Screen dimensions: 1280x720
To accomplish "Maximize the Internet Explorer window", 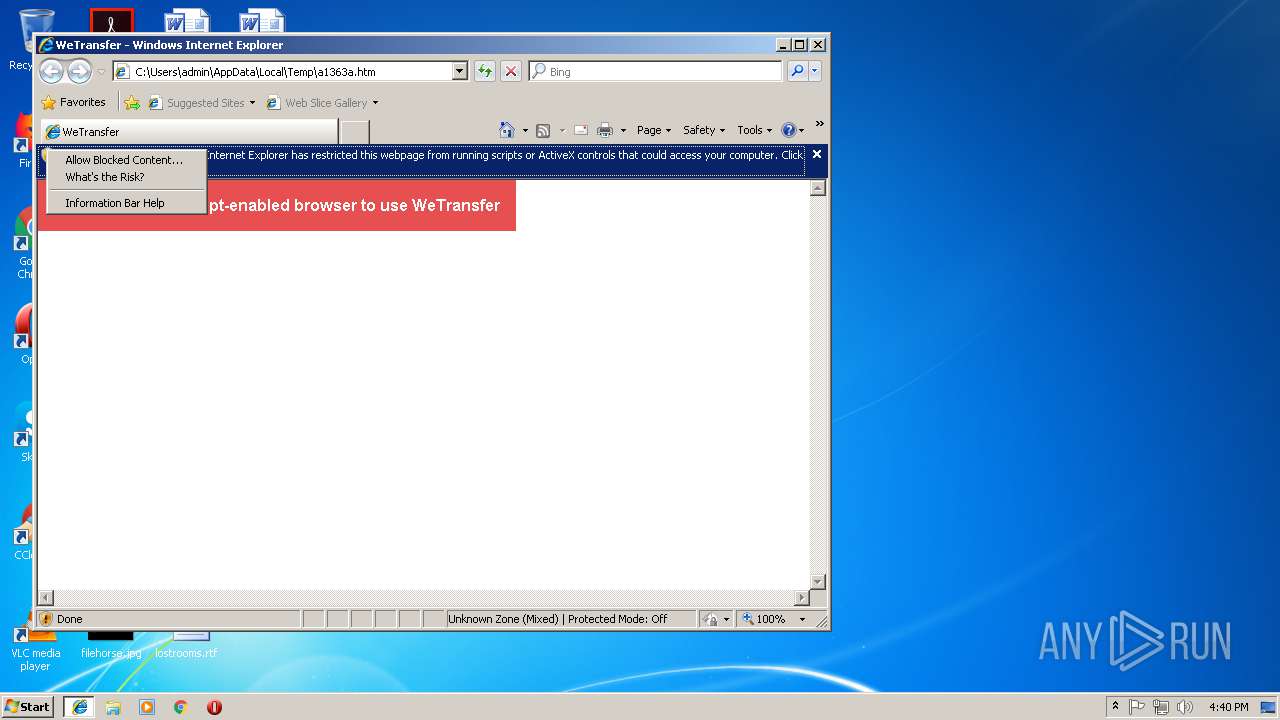I will point(800,45).
